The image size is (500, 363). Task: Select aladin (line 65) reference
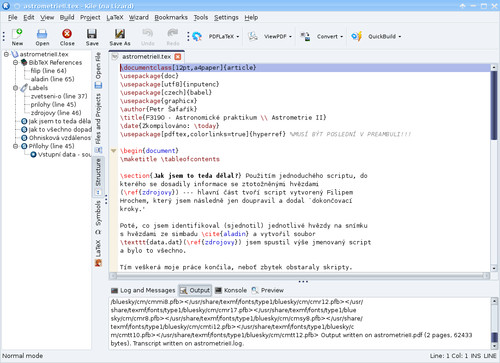(52, 79)
